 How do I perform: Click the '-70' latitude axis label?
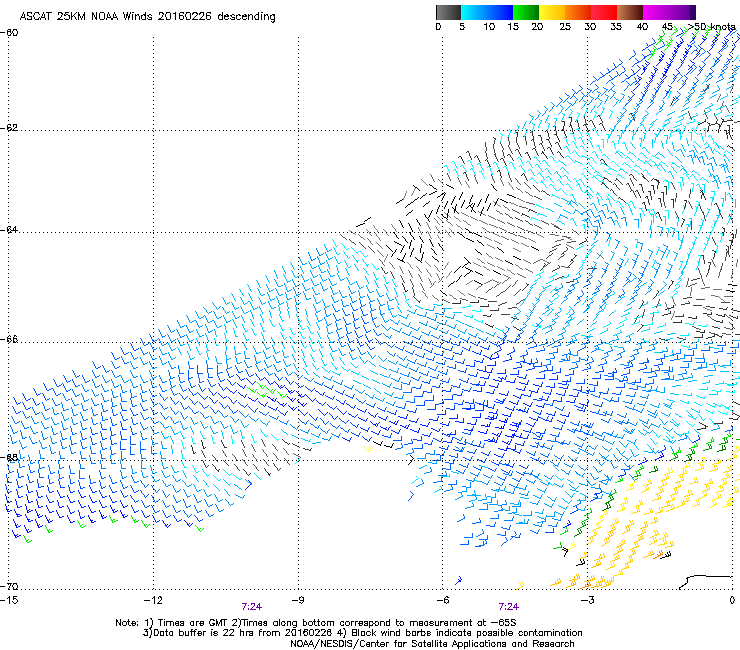click(x=9, y=587)
